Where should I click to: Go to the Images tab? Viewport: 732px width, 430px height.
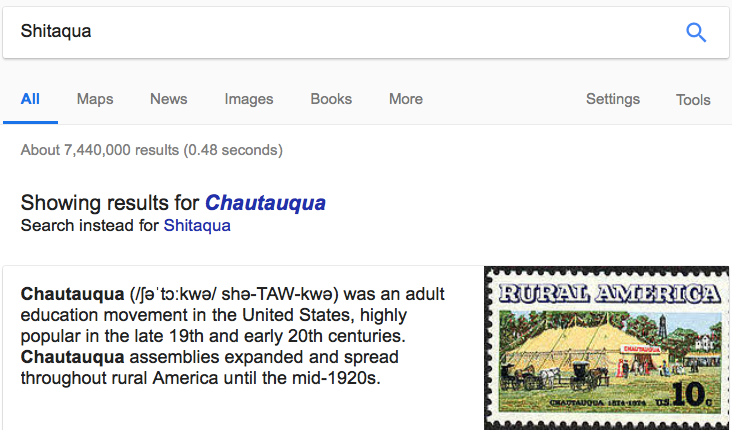pos(249,99)
